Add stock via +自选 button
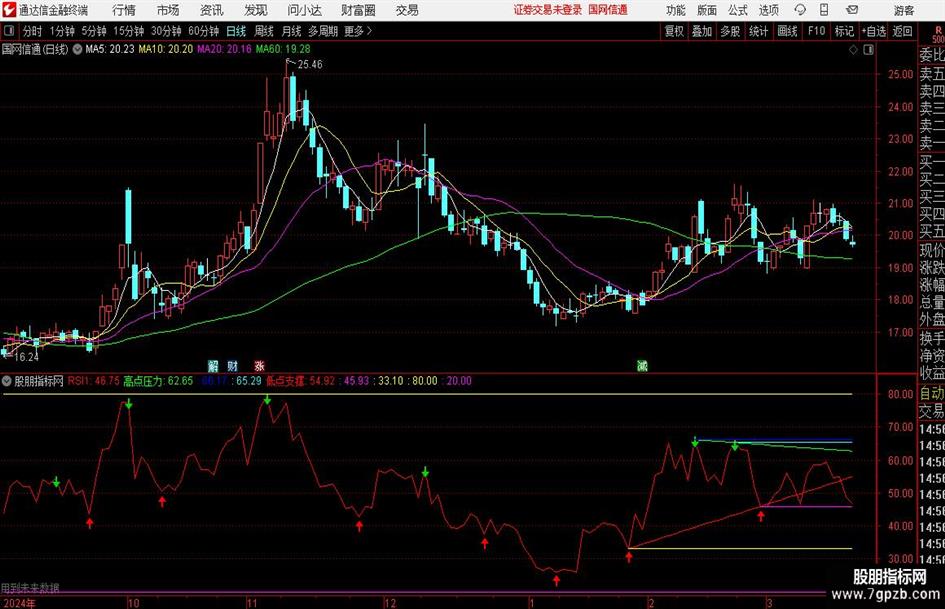The height and width of the screenshot is (609, 945). click(874, 31)
